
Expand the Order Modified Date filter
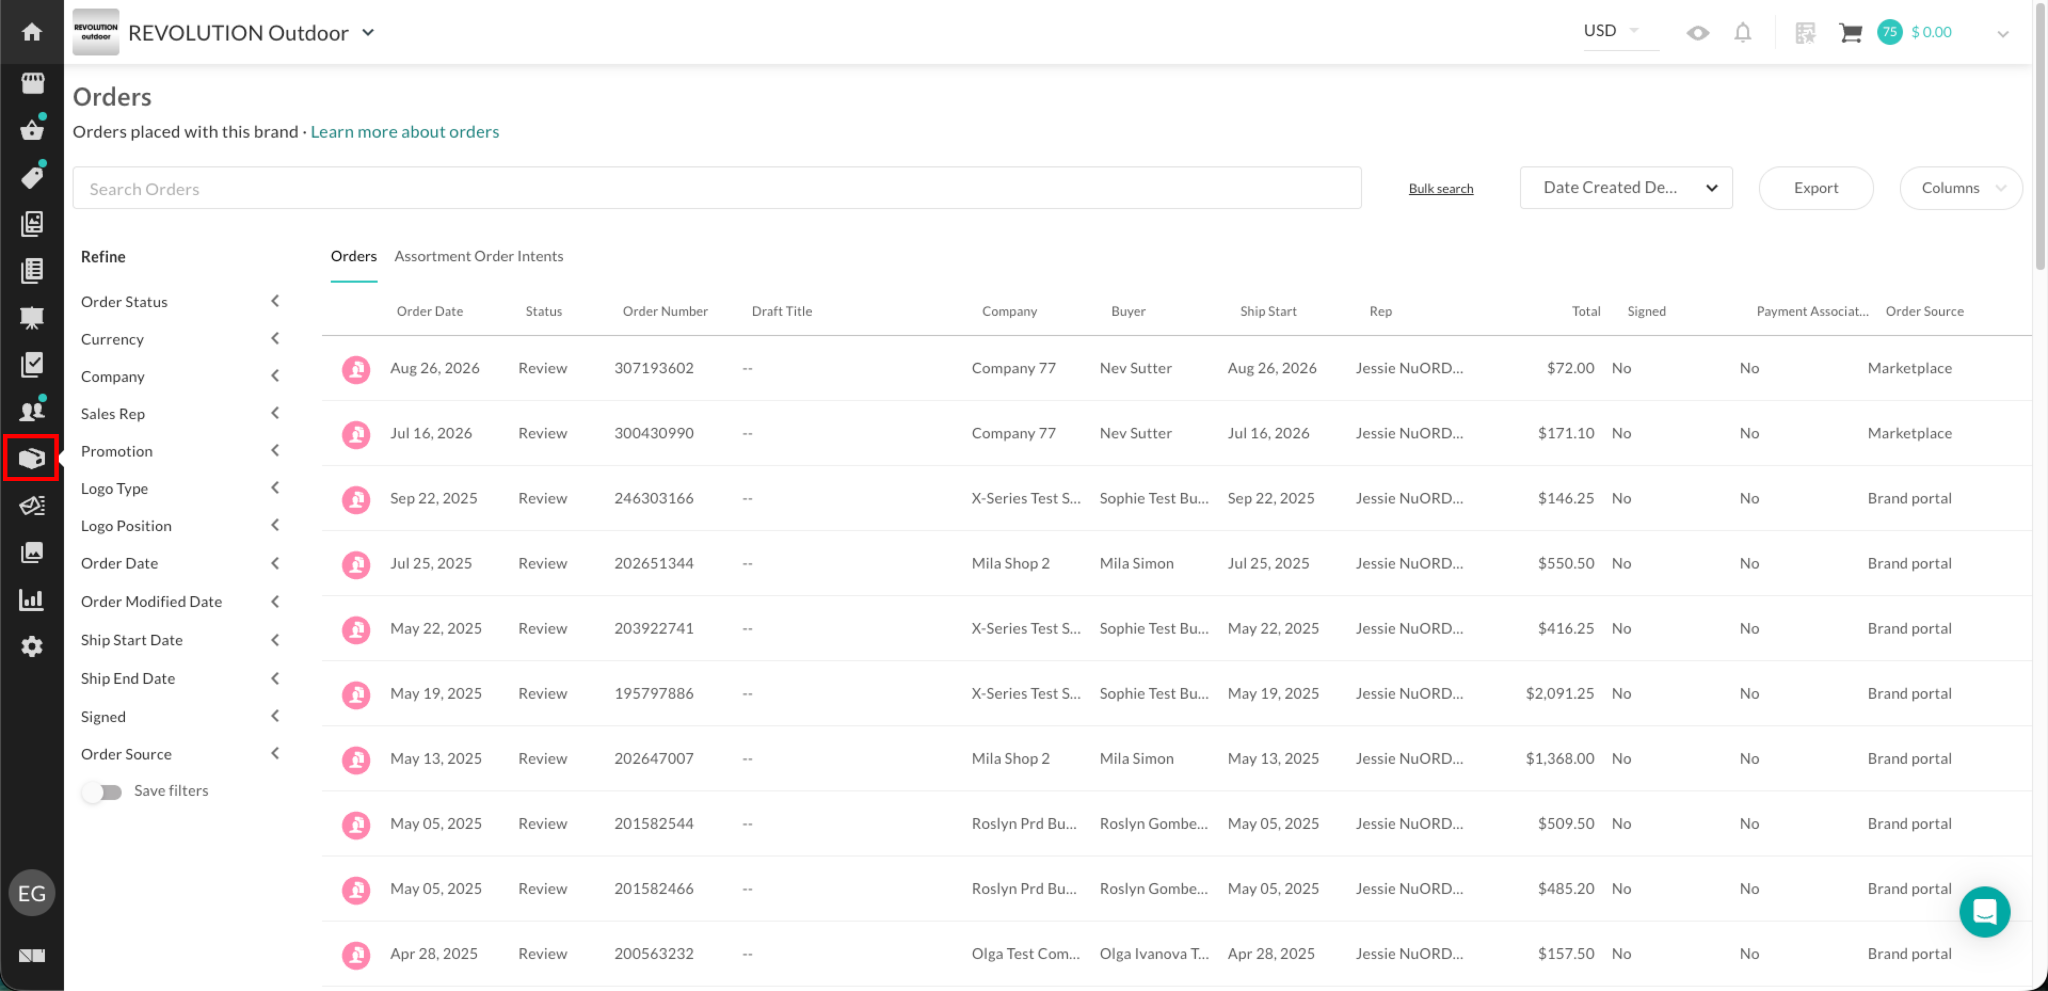[275, 601]
